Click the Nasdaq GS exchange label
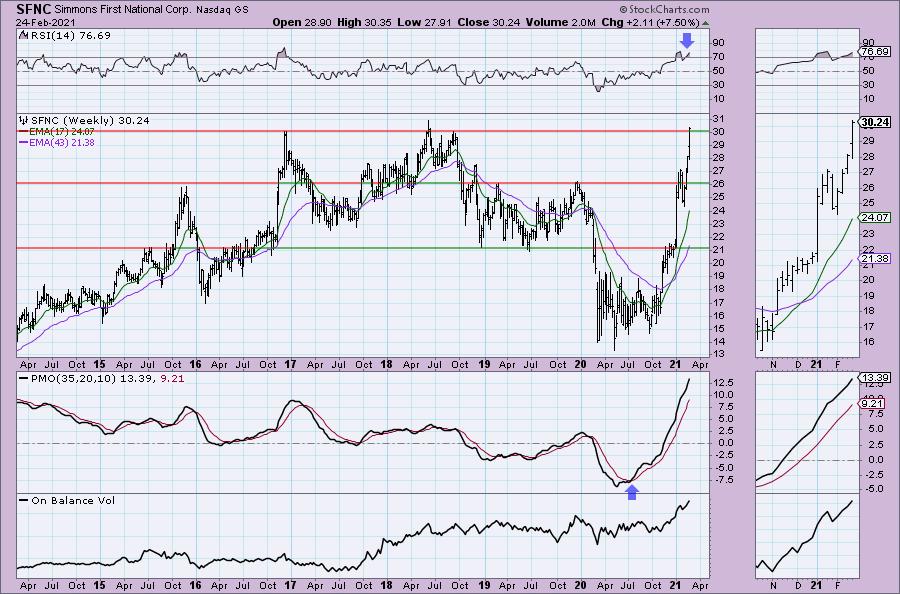This screenshot has width=900, height=594. coord(222,10)
